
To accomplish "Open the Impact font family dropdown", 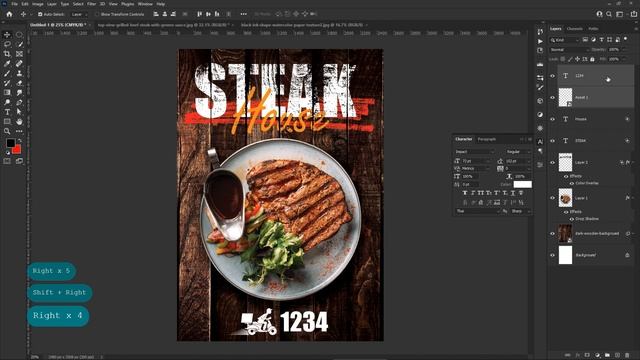I will coord(475,152).
